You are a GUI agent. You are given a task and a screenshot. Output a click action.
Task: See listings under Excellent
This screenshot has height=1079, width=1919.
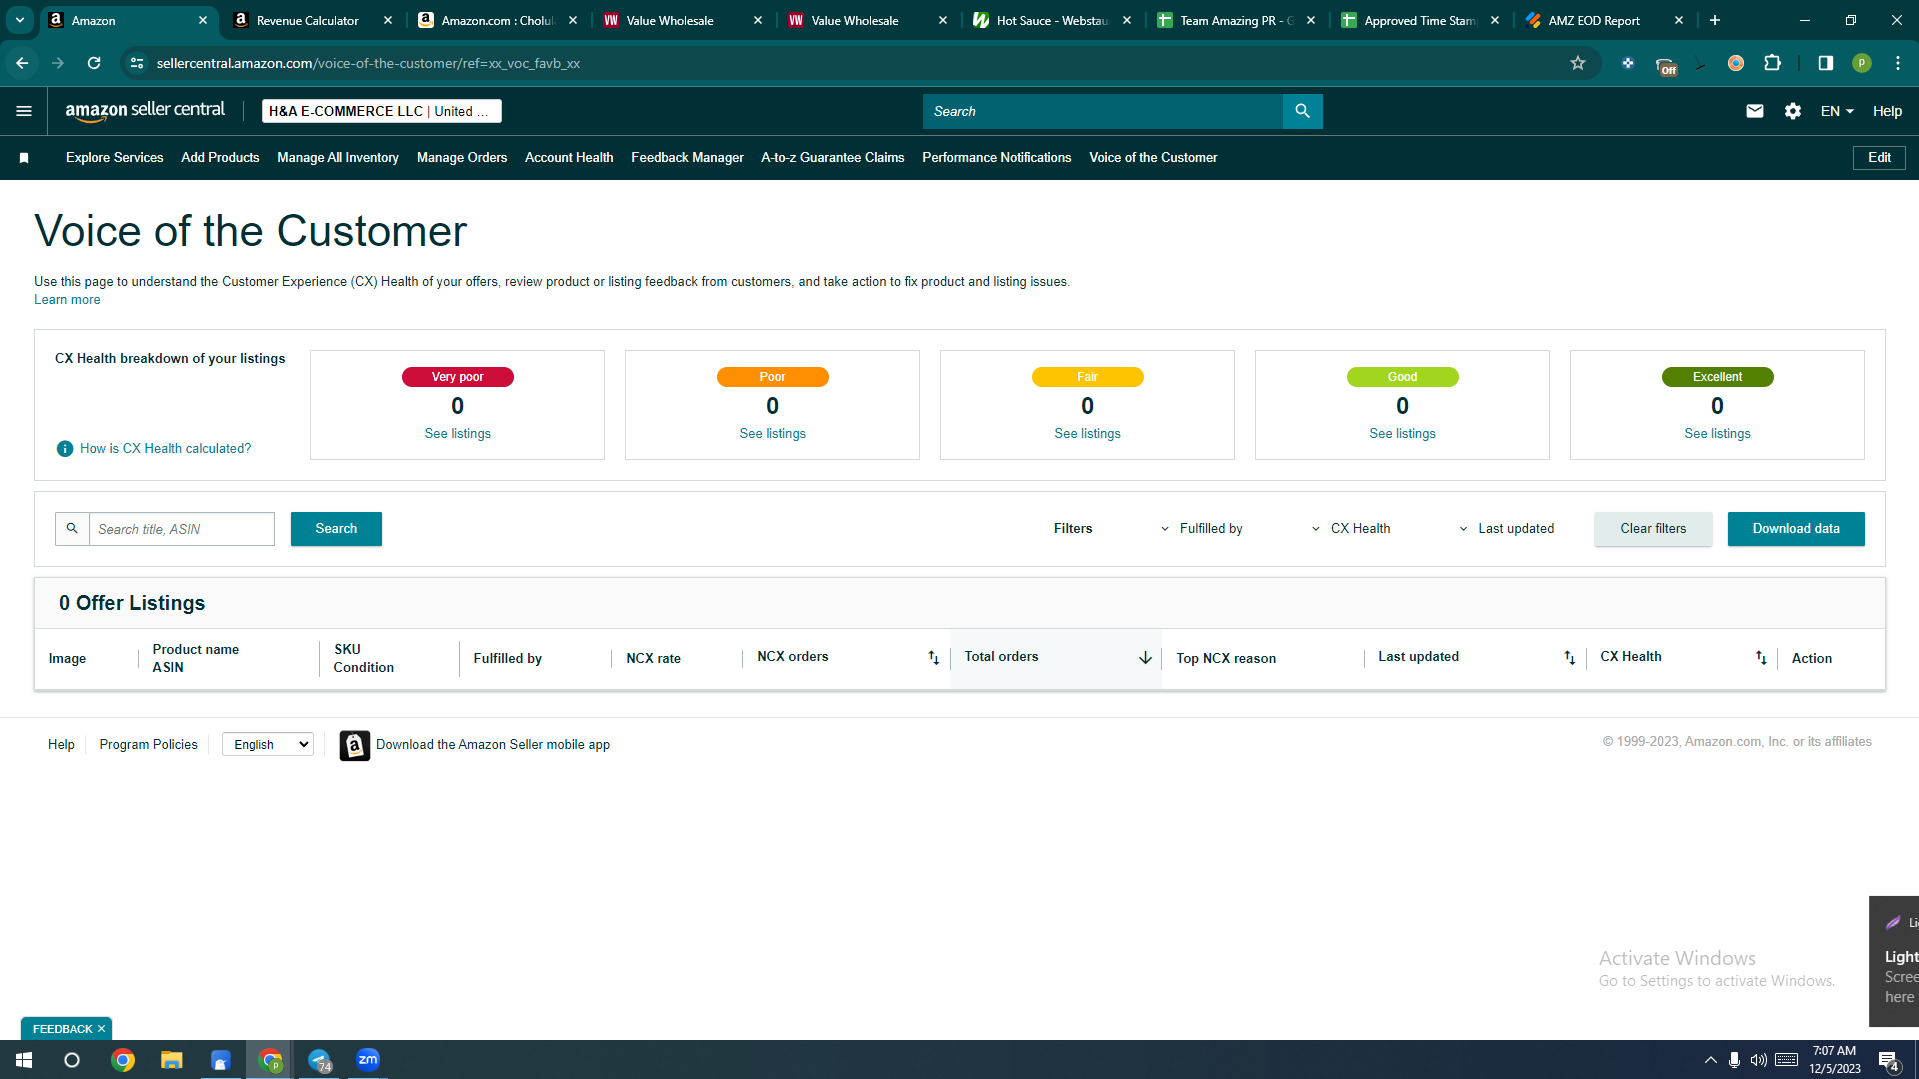(1717, 434)
